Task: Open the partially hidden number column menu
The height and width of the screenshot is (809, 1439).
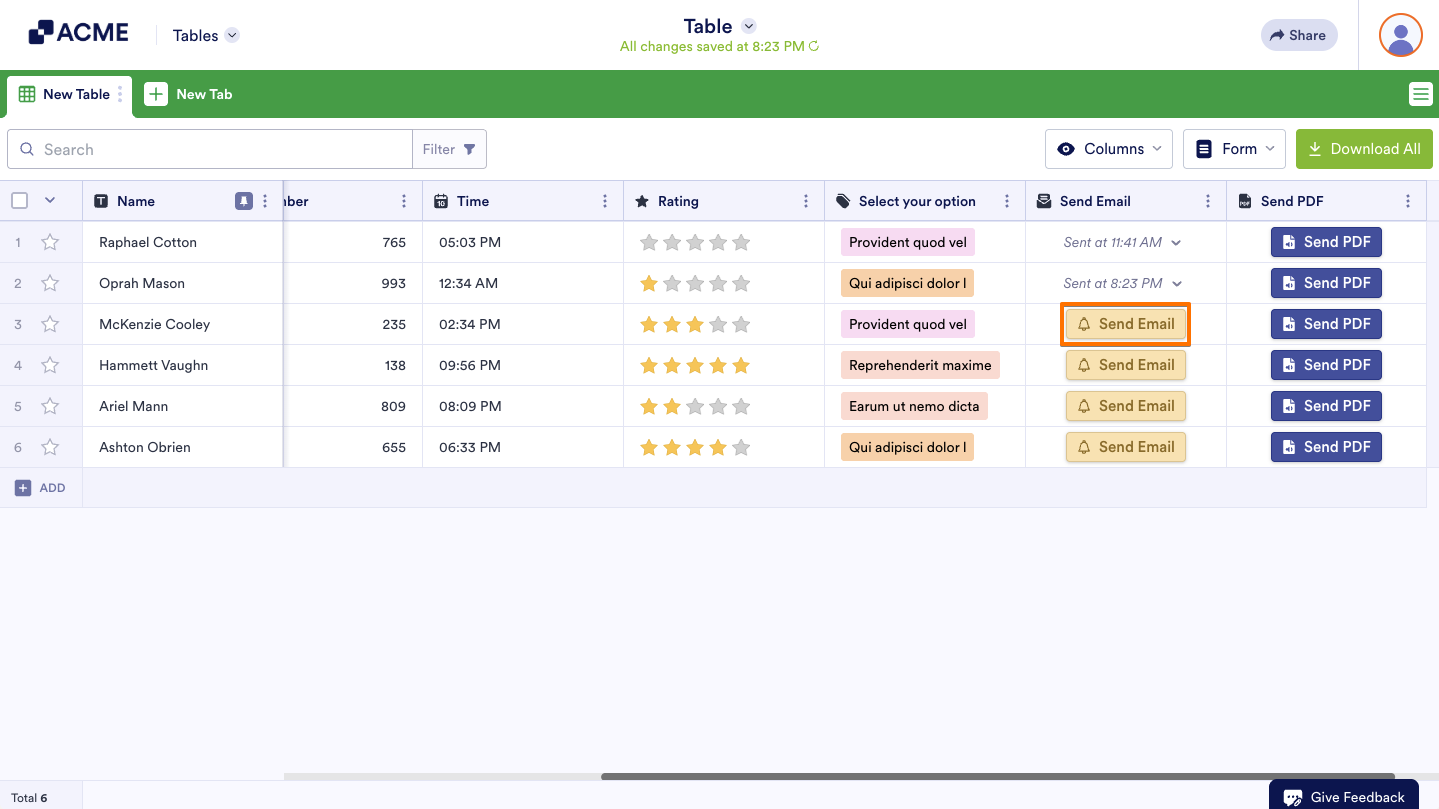Action: pos(404,201)
